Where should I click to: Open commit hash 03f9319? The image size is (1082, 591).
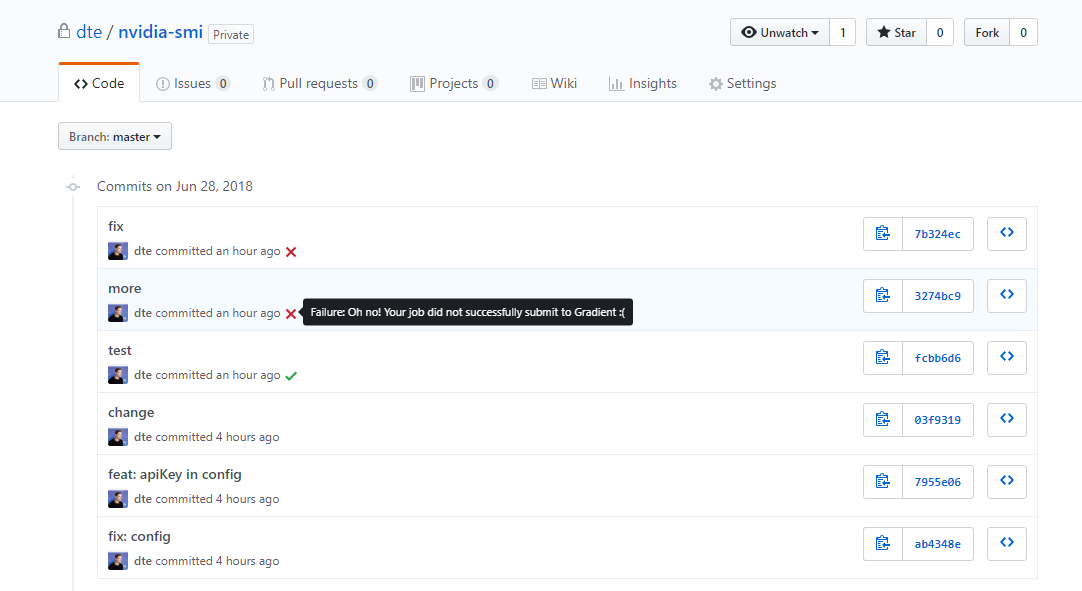(938, 420)
